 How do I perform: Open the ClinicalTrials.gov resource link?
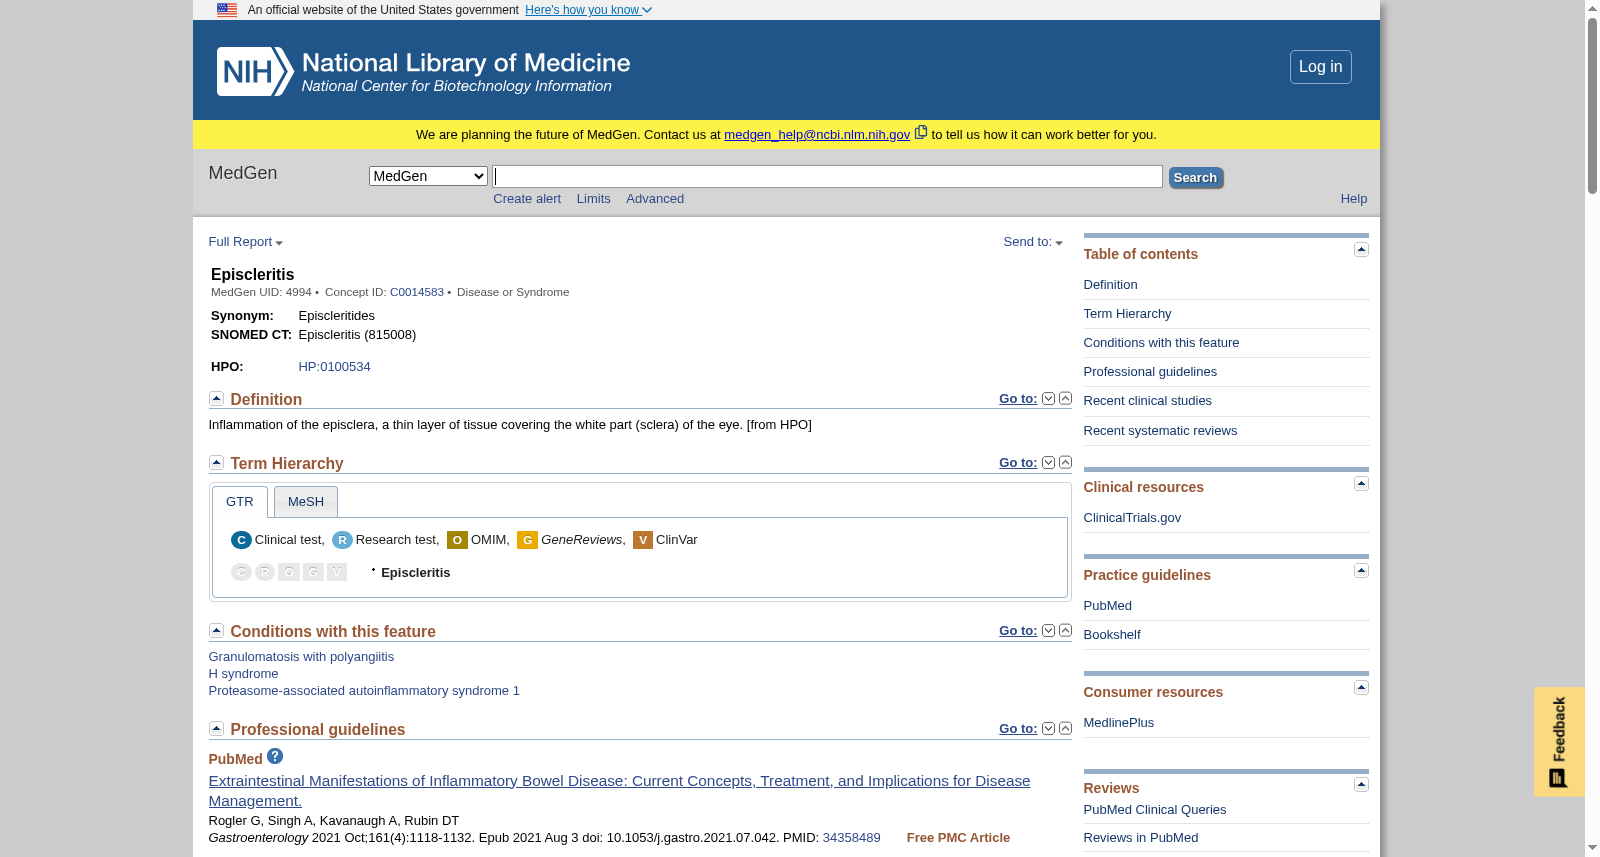tap(1132, 518)
